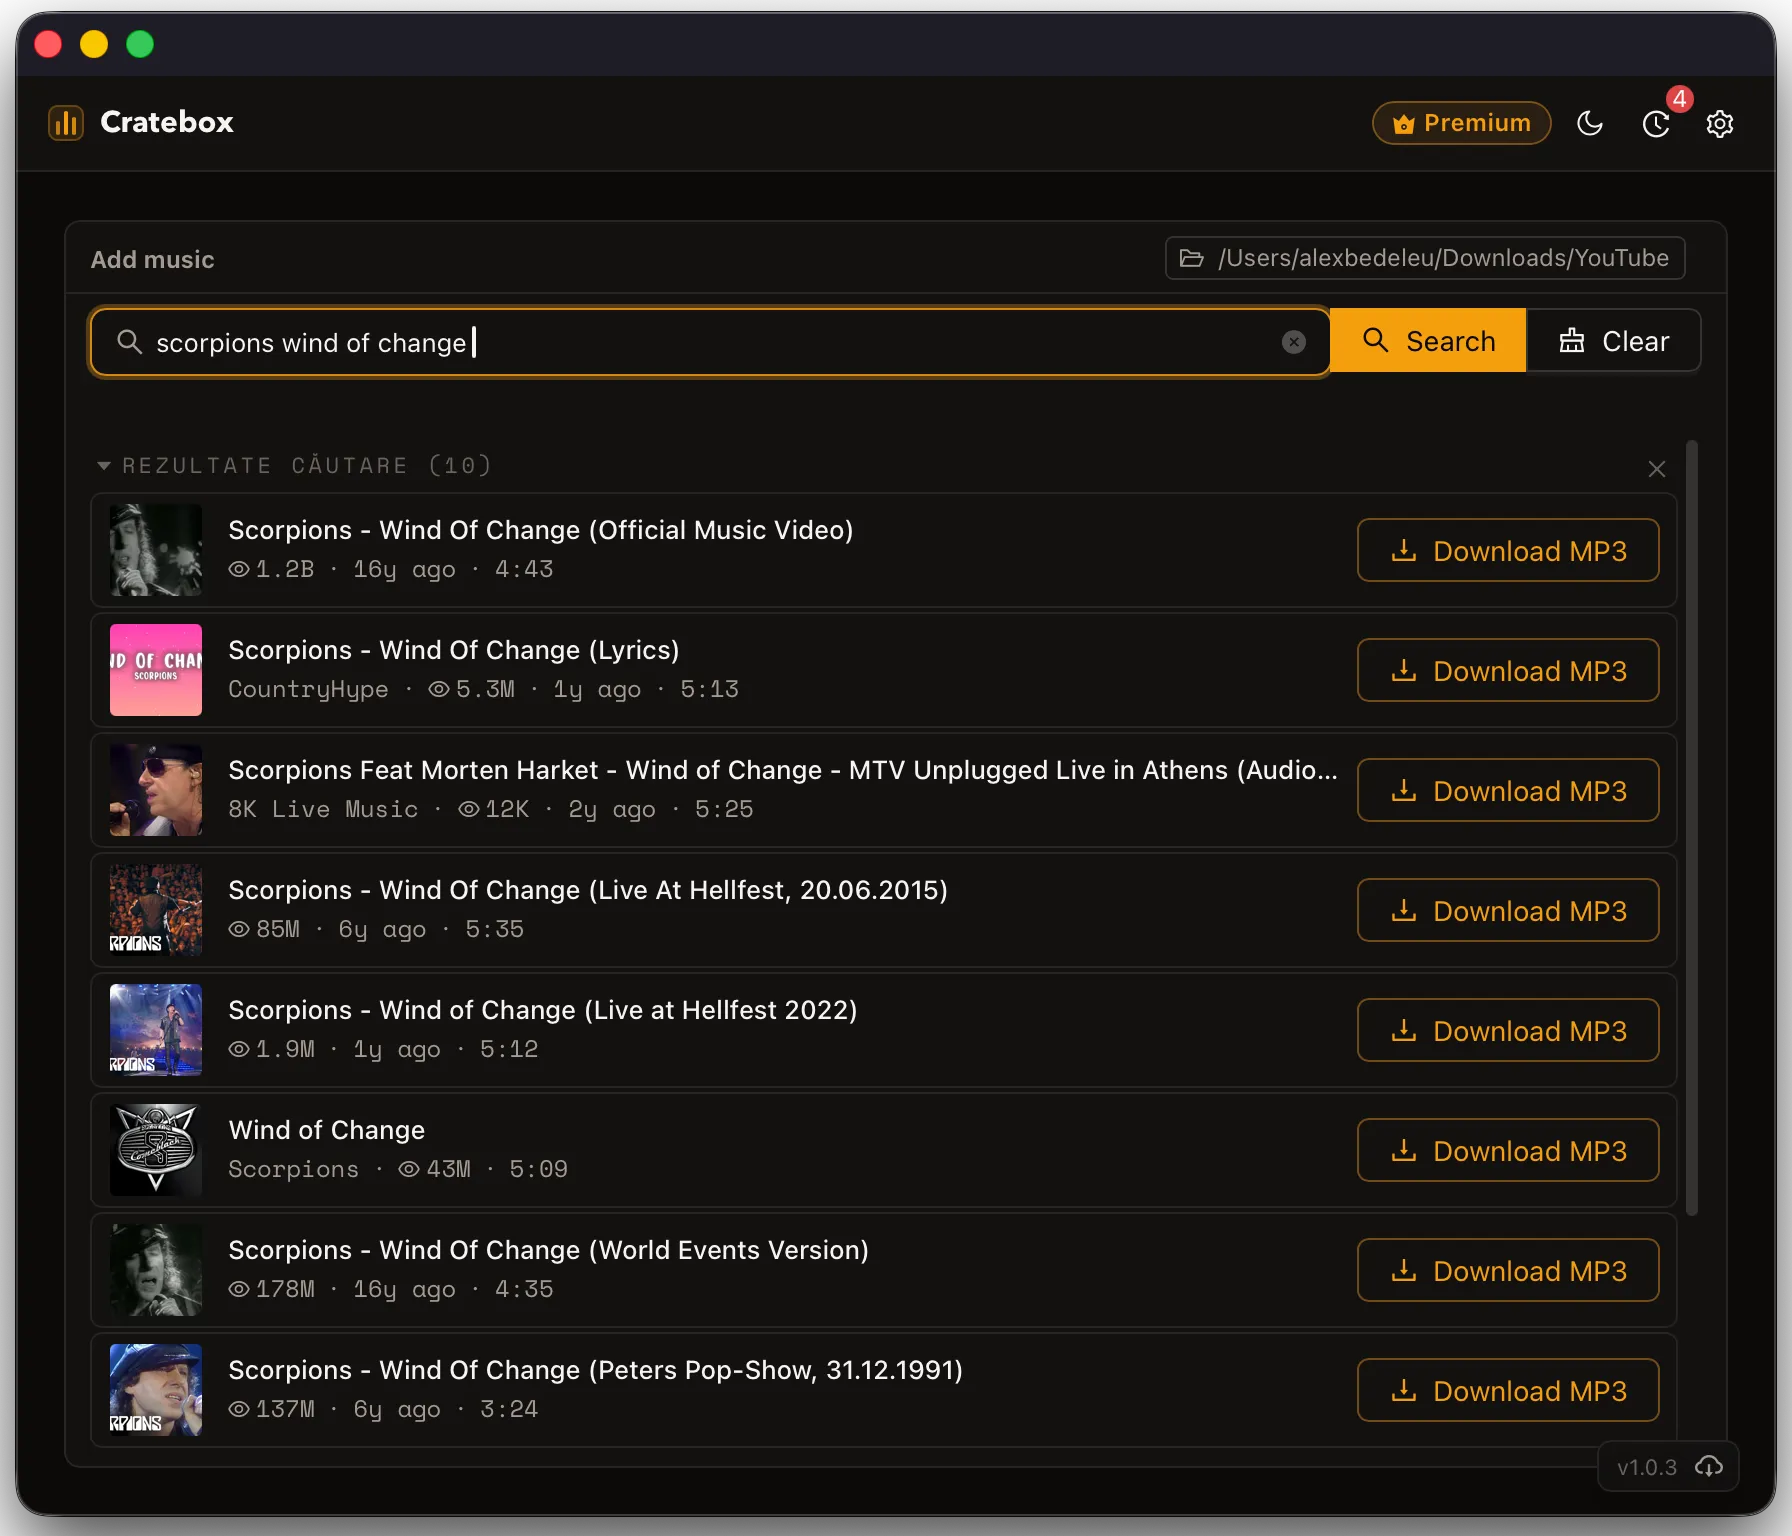1792x1536 pixels.
Task: Click the Clear button
Action: [1614, 341]
